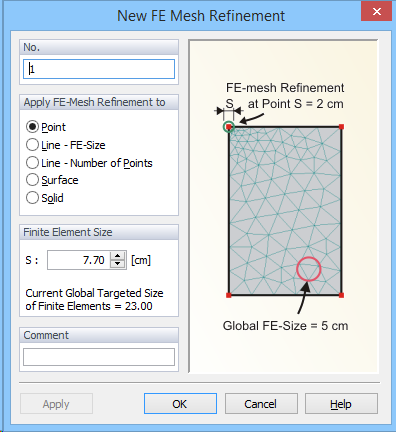The image size is (396, 432).
Task: Click the New FE Mesh Refinement title bar
Action: click(x=201, y=16)
